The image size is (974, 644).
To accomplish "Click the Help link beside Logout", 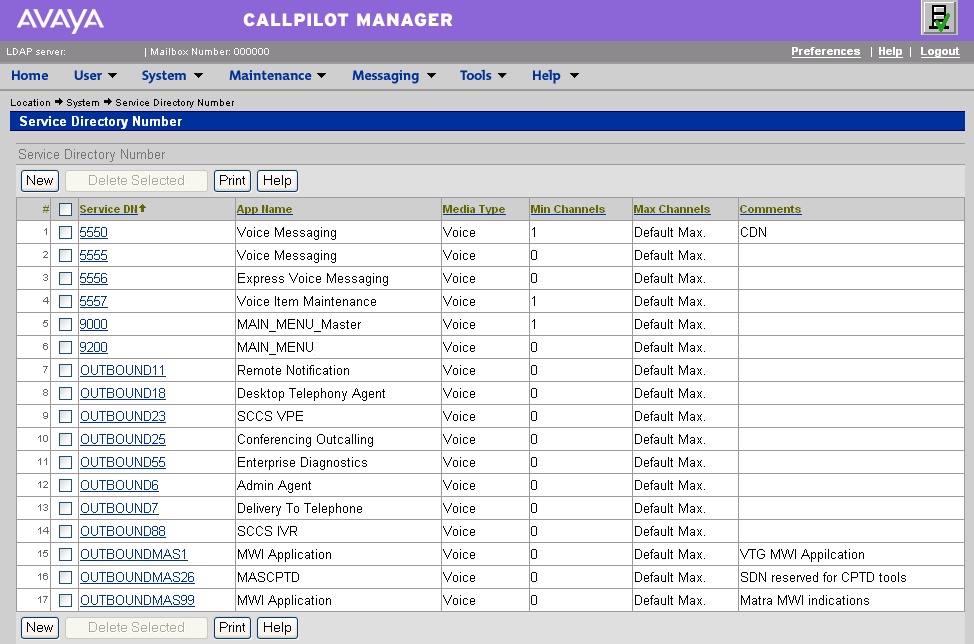I will tap(890, 52).
